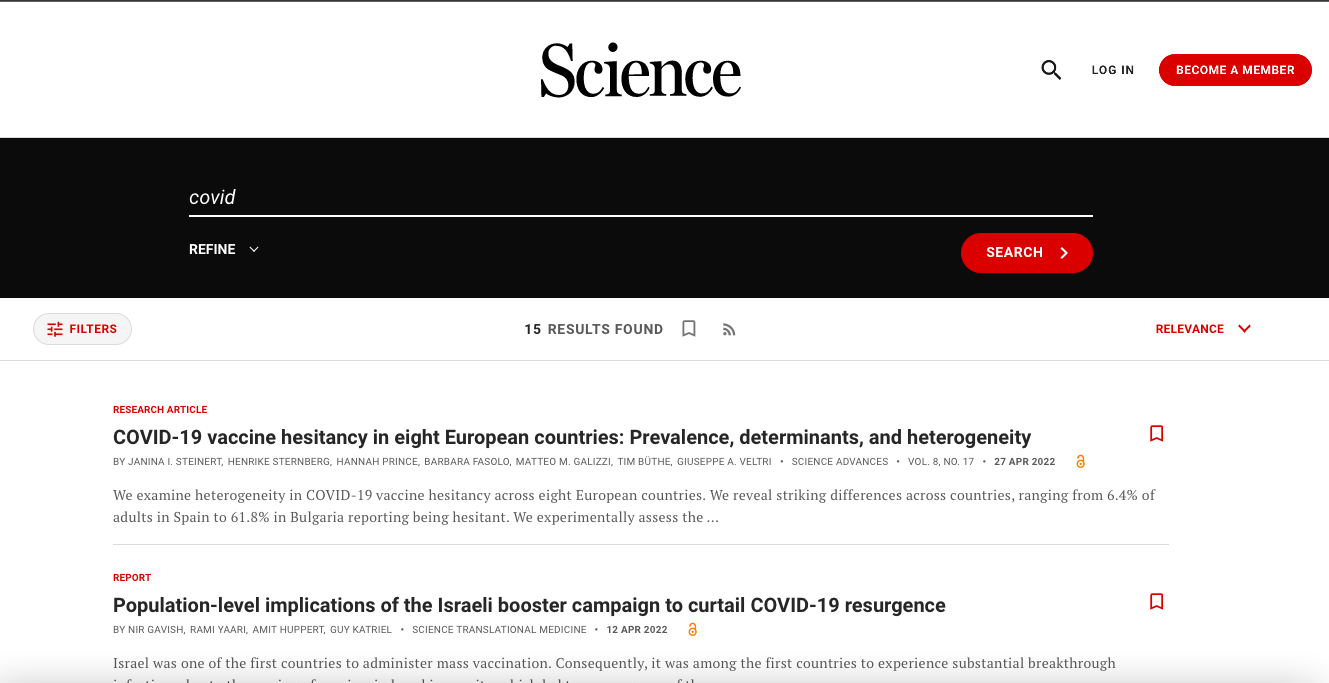This screenshot has width=1329, height=683.
Task: Expand the Refine search options
Action: (224, 249)
